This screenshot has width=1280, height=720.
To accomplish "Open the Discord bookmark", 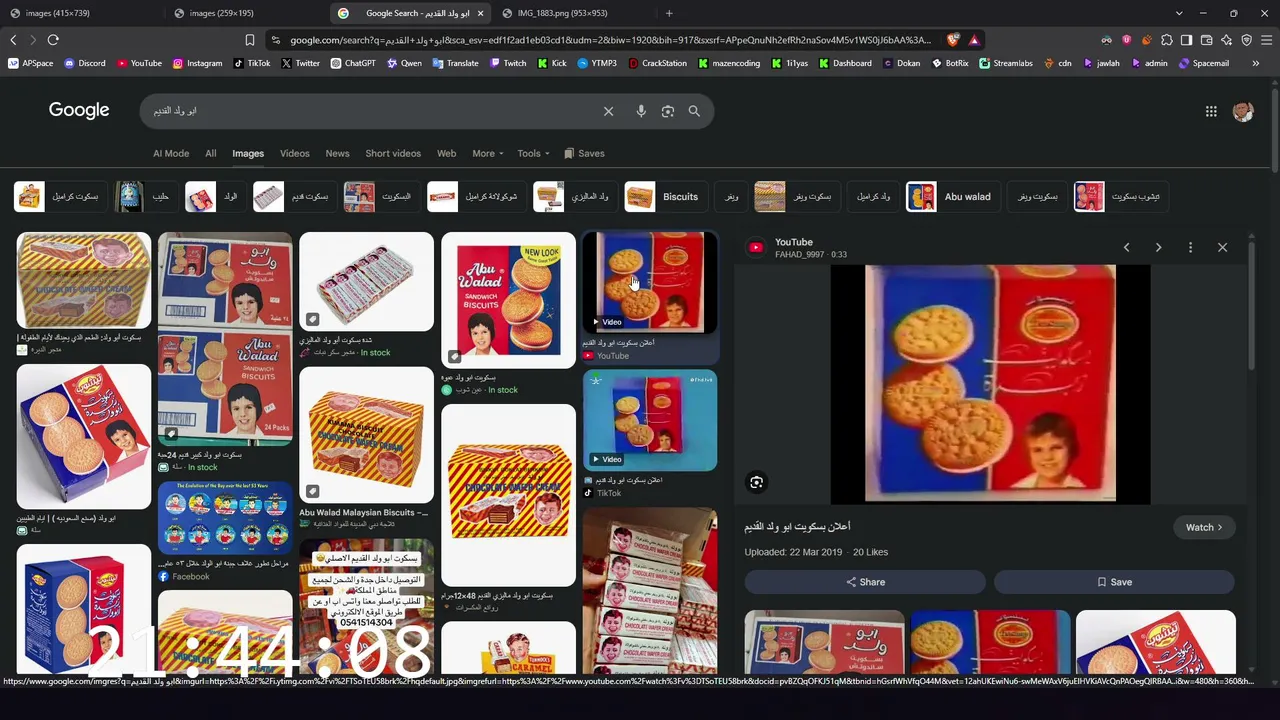I will pos(85,63).
